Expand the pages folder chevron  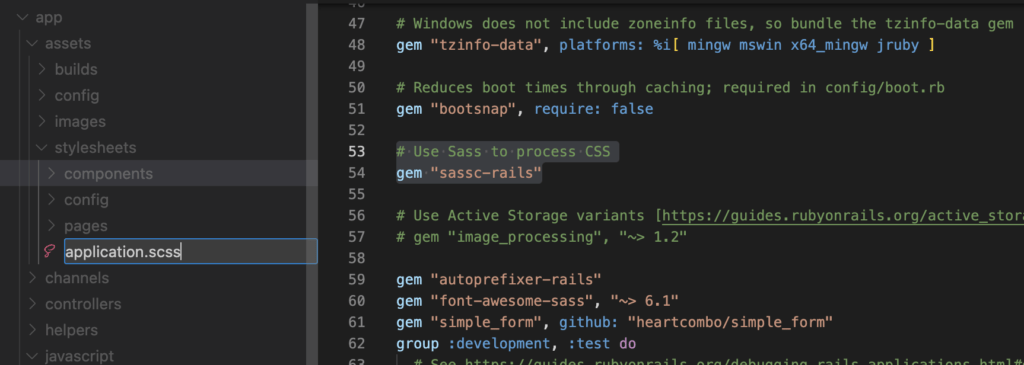tap(52, 226)
